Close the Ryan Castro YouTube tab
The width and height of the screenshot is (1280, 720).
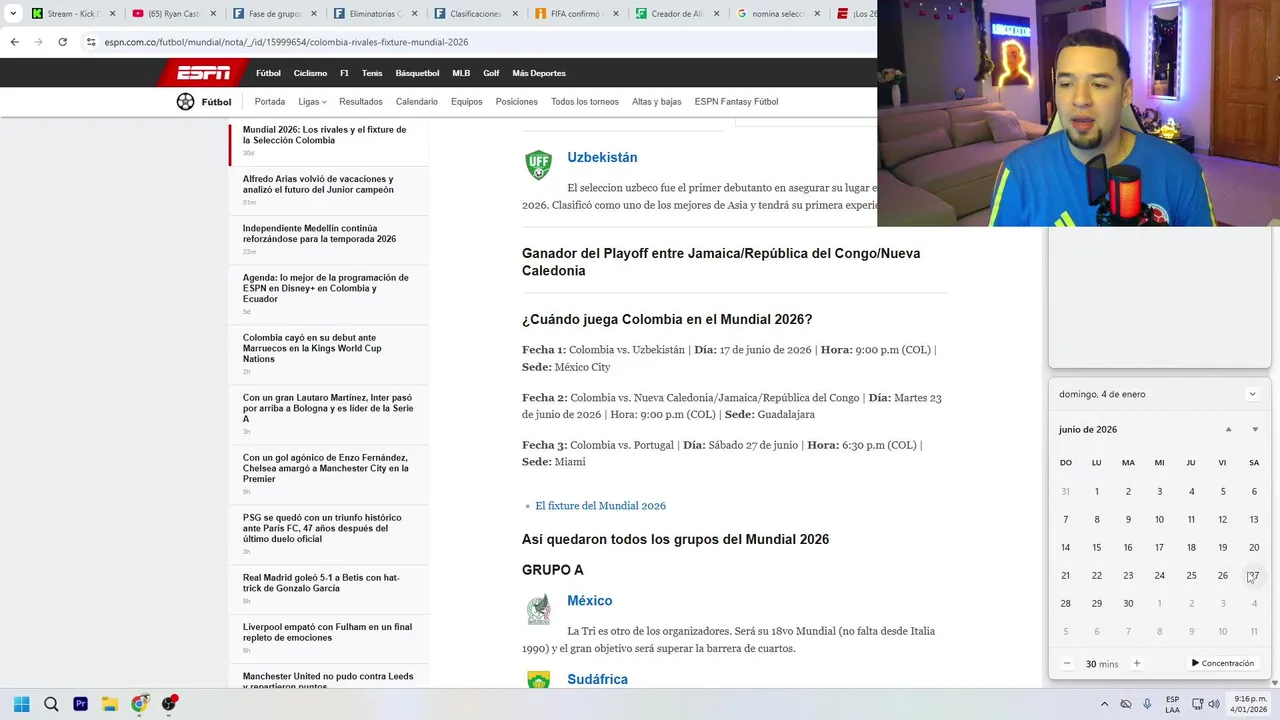point(213,14)
